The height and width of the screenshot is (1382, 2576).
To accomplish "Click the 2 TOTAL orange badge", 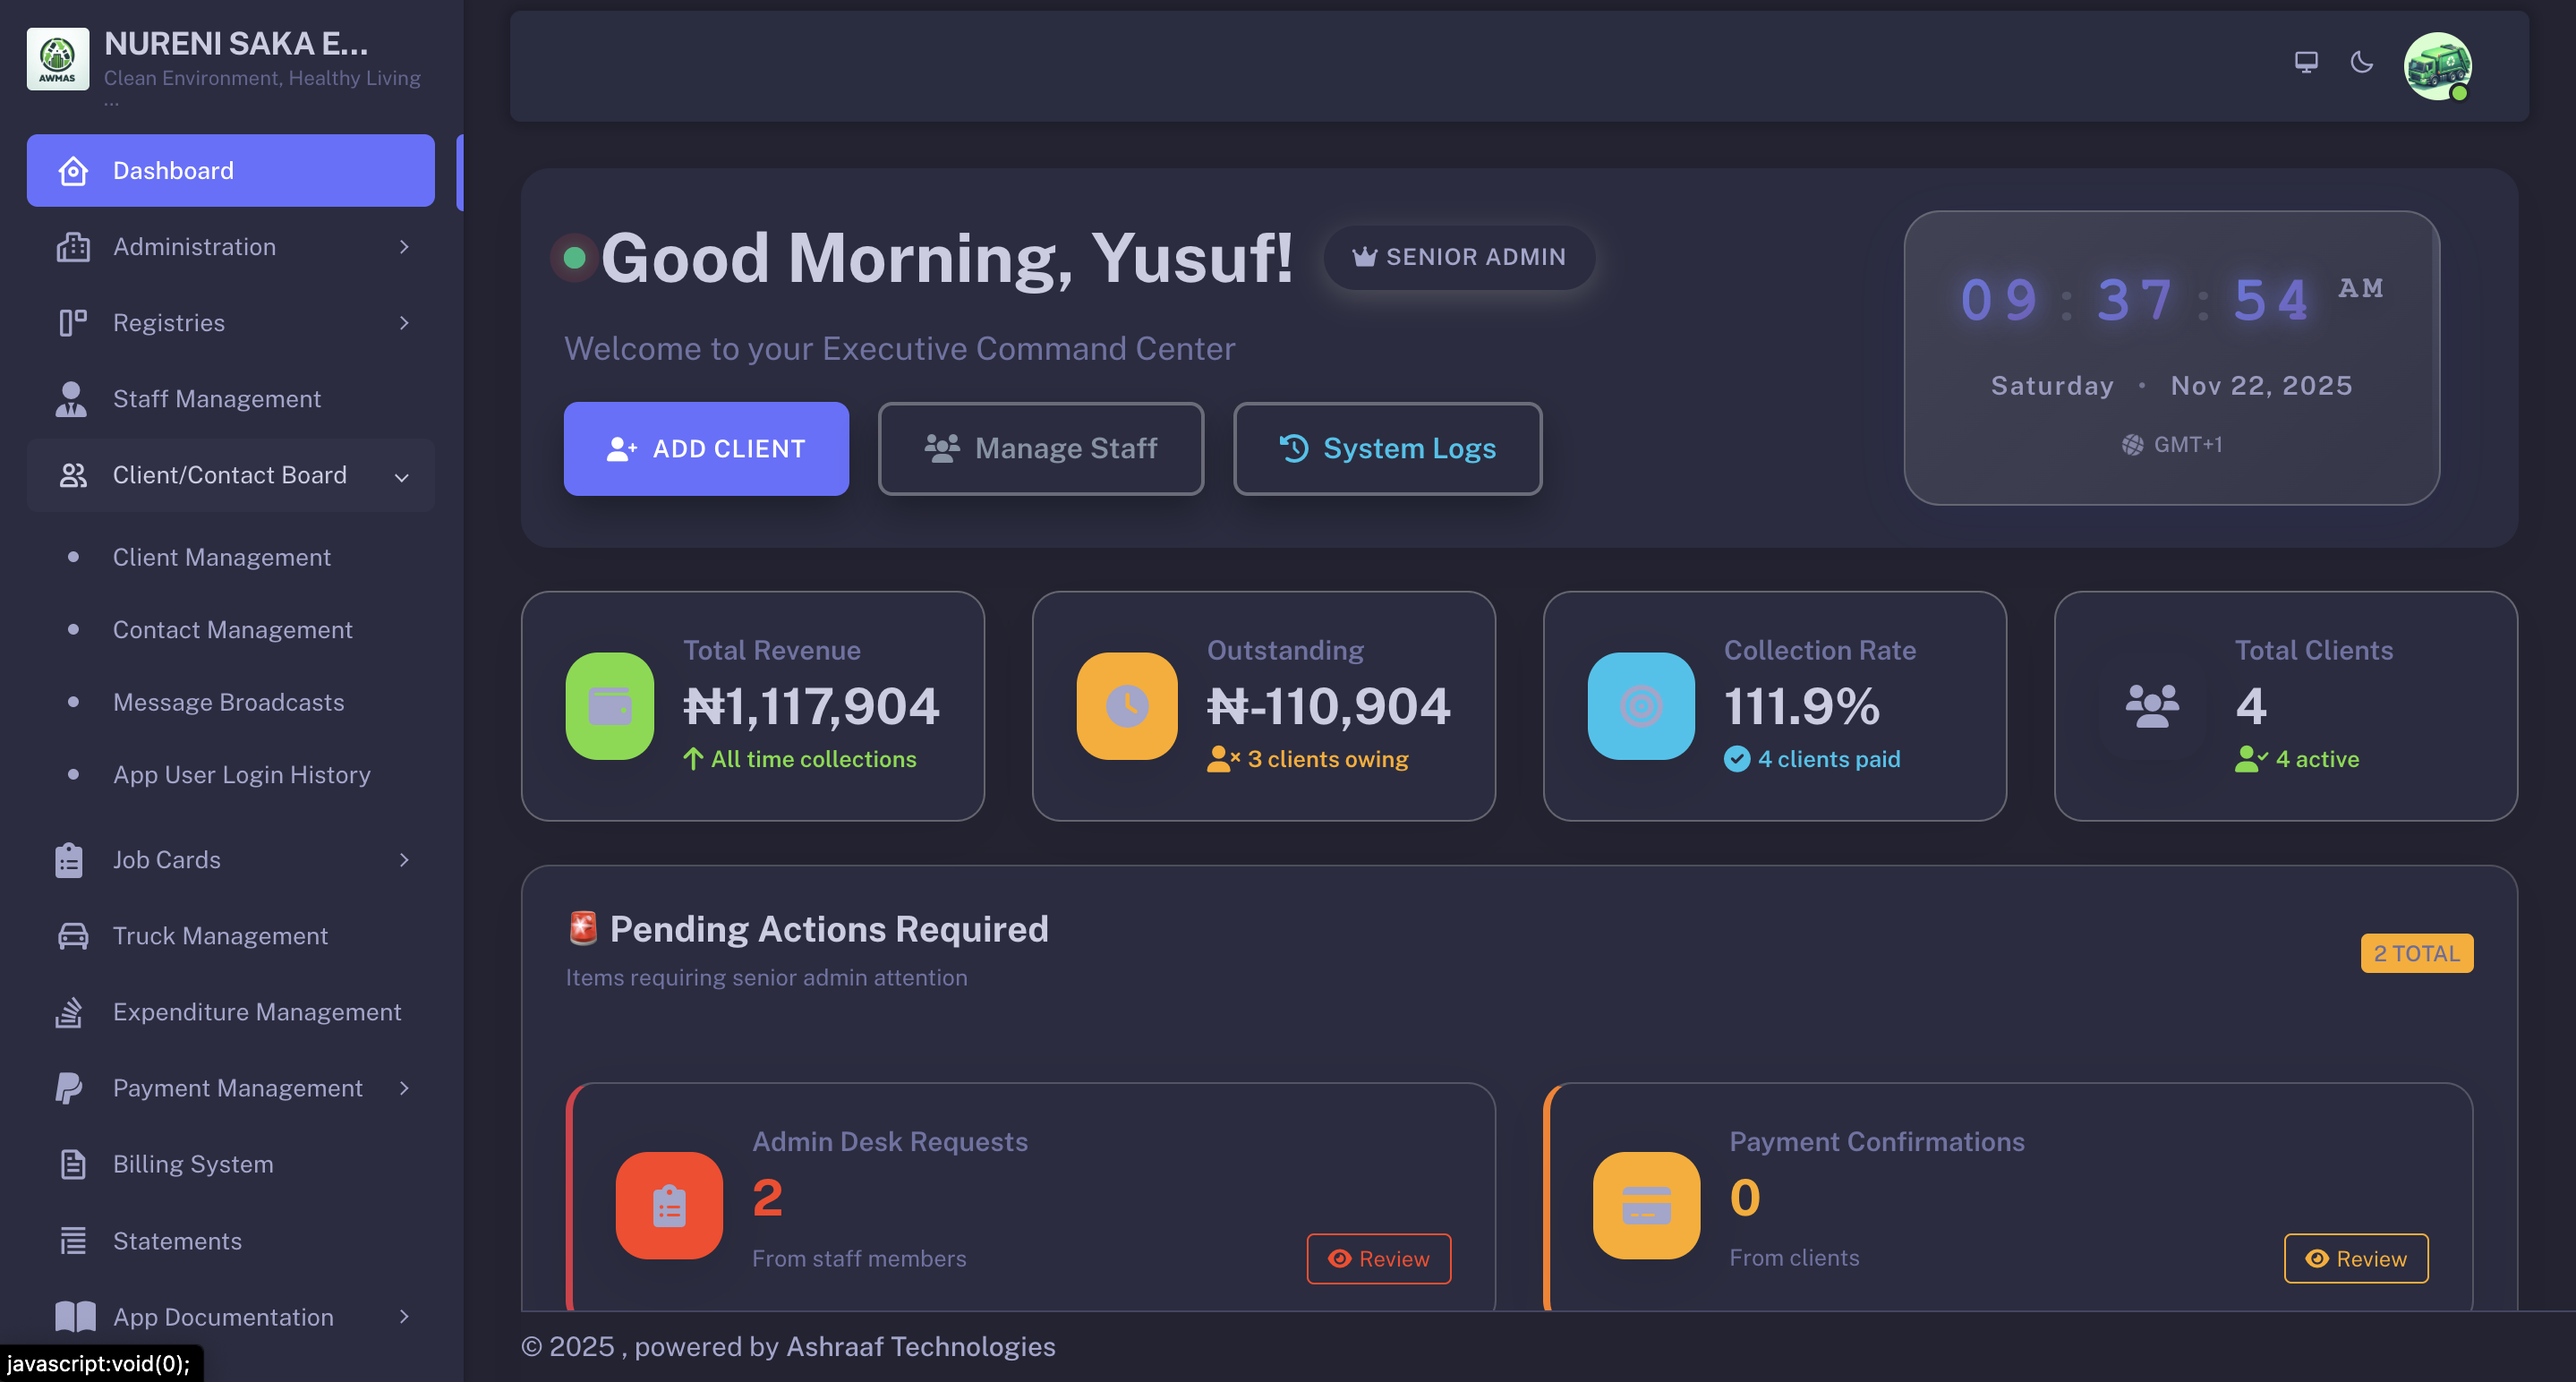I will click(x=2416, y=953).
